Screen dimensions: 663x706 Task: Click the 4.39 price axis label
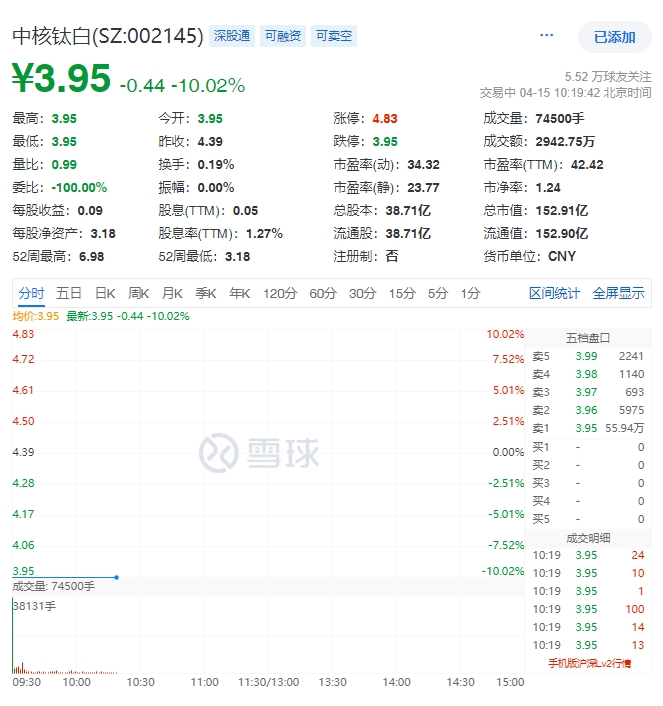(23, 452)
